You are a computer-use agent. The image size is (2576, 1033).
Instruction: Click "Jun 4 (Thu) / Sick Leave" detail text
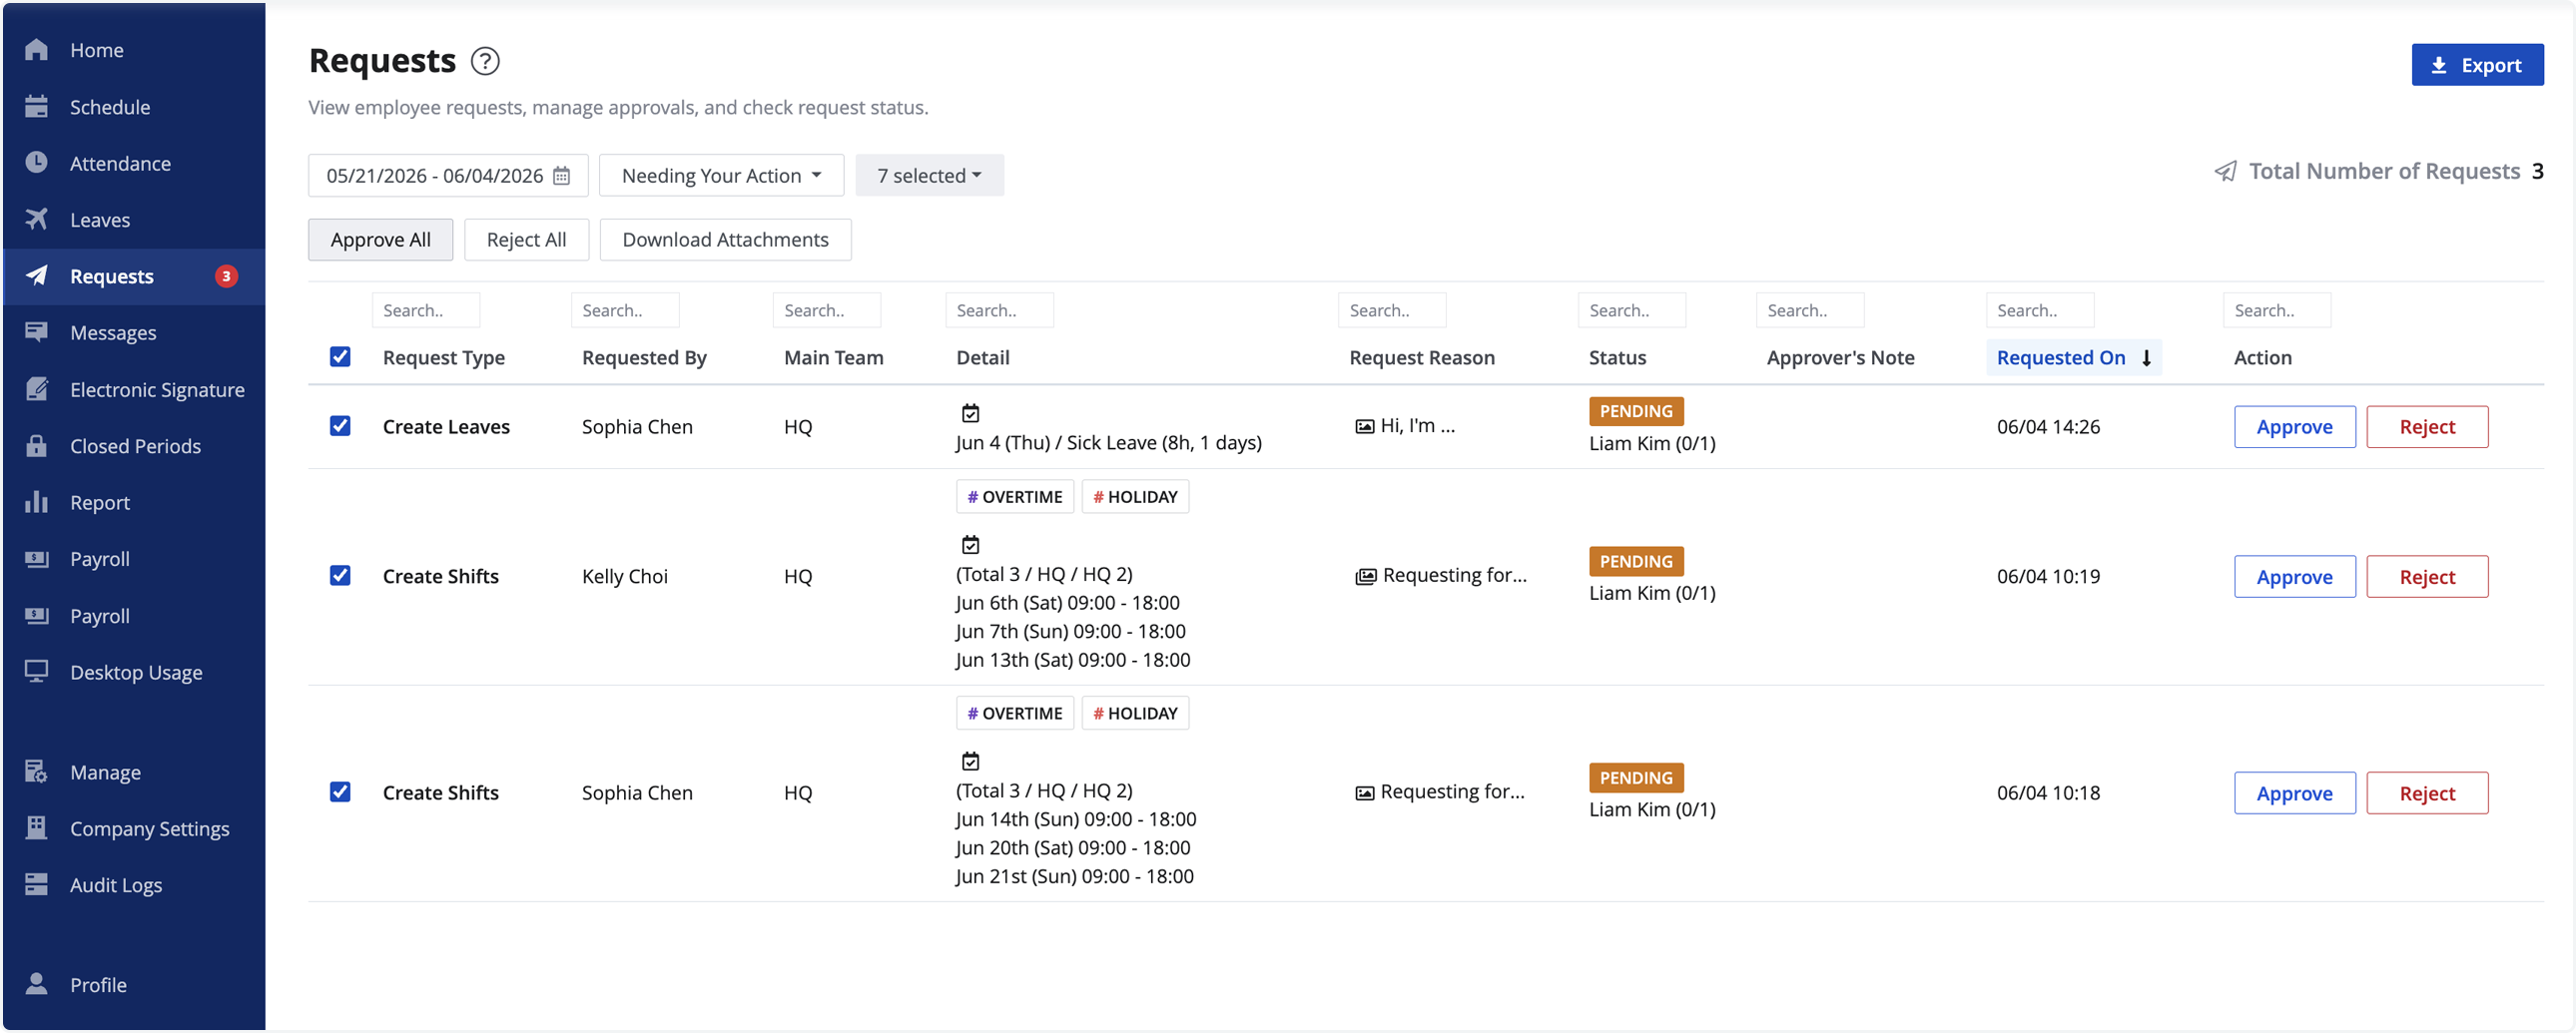tap(1108, 442)
